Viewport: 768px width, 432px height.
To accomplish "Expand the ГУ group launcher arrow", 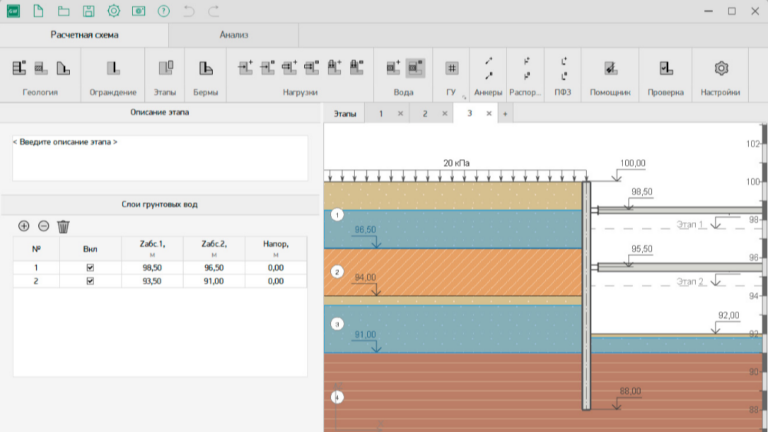I will coord(464,97).
